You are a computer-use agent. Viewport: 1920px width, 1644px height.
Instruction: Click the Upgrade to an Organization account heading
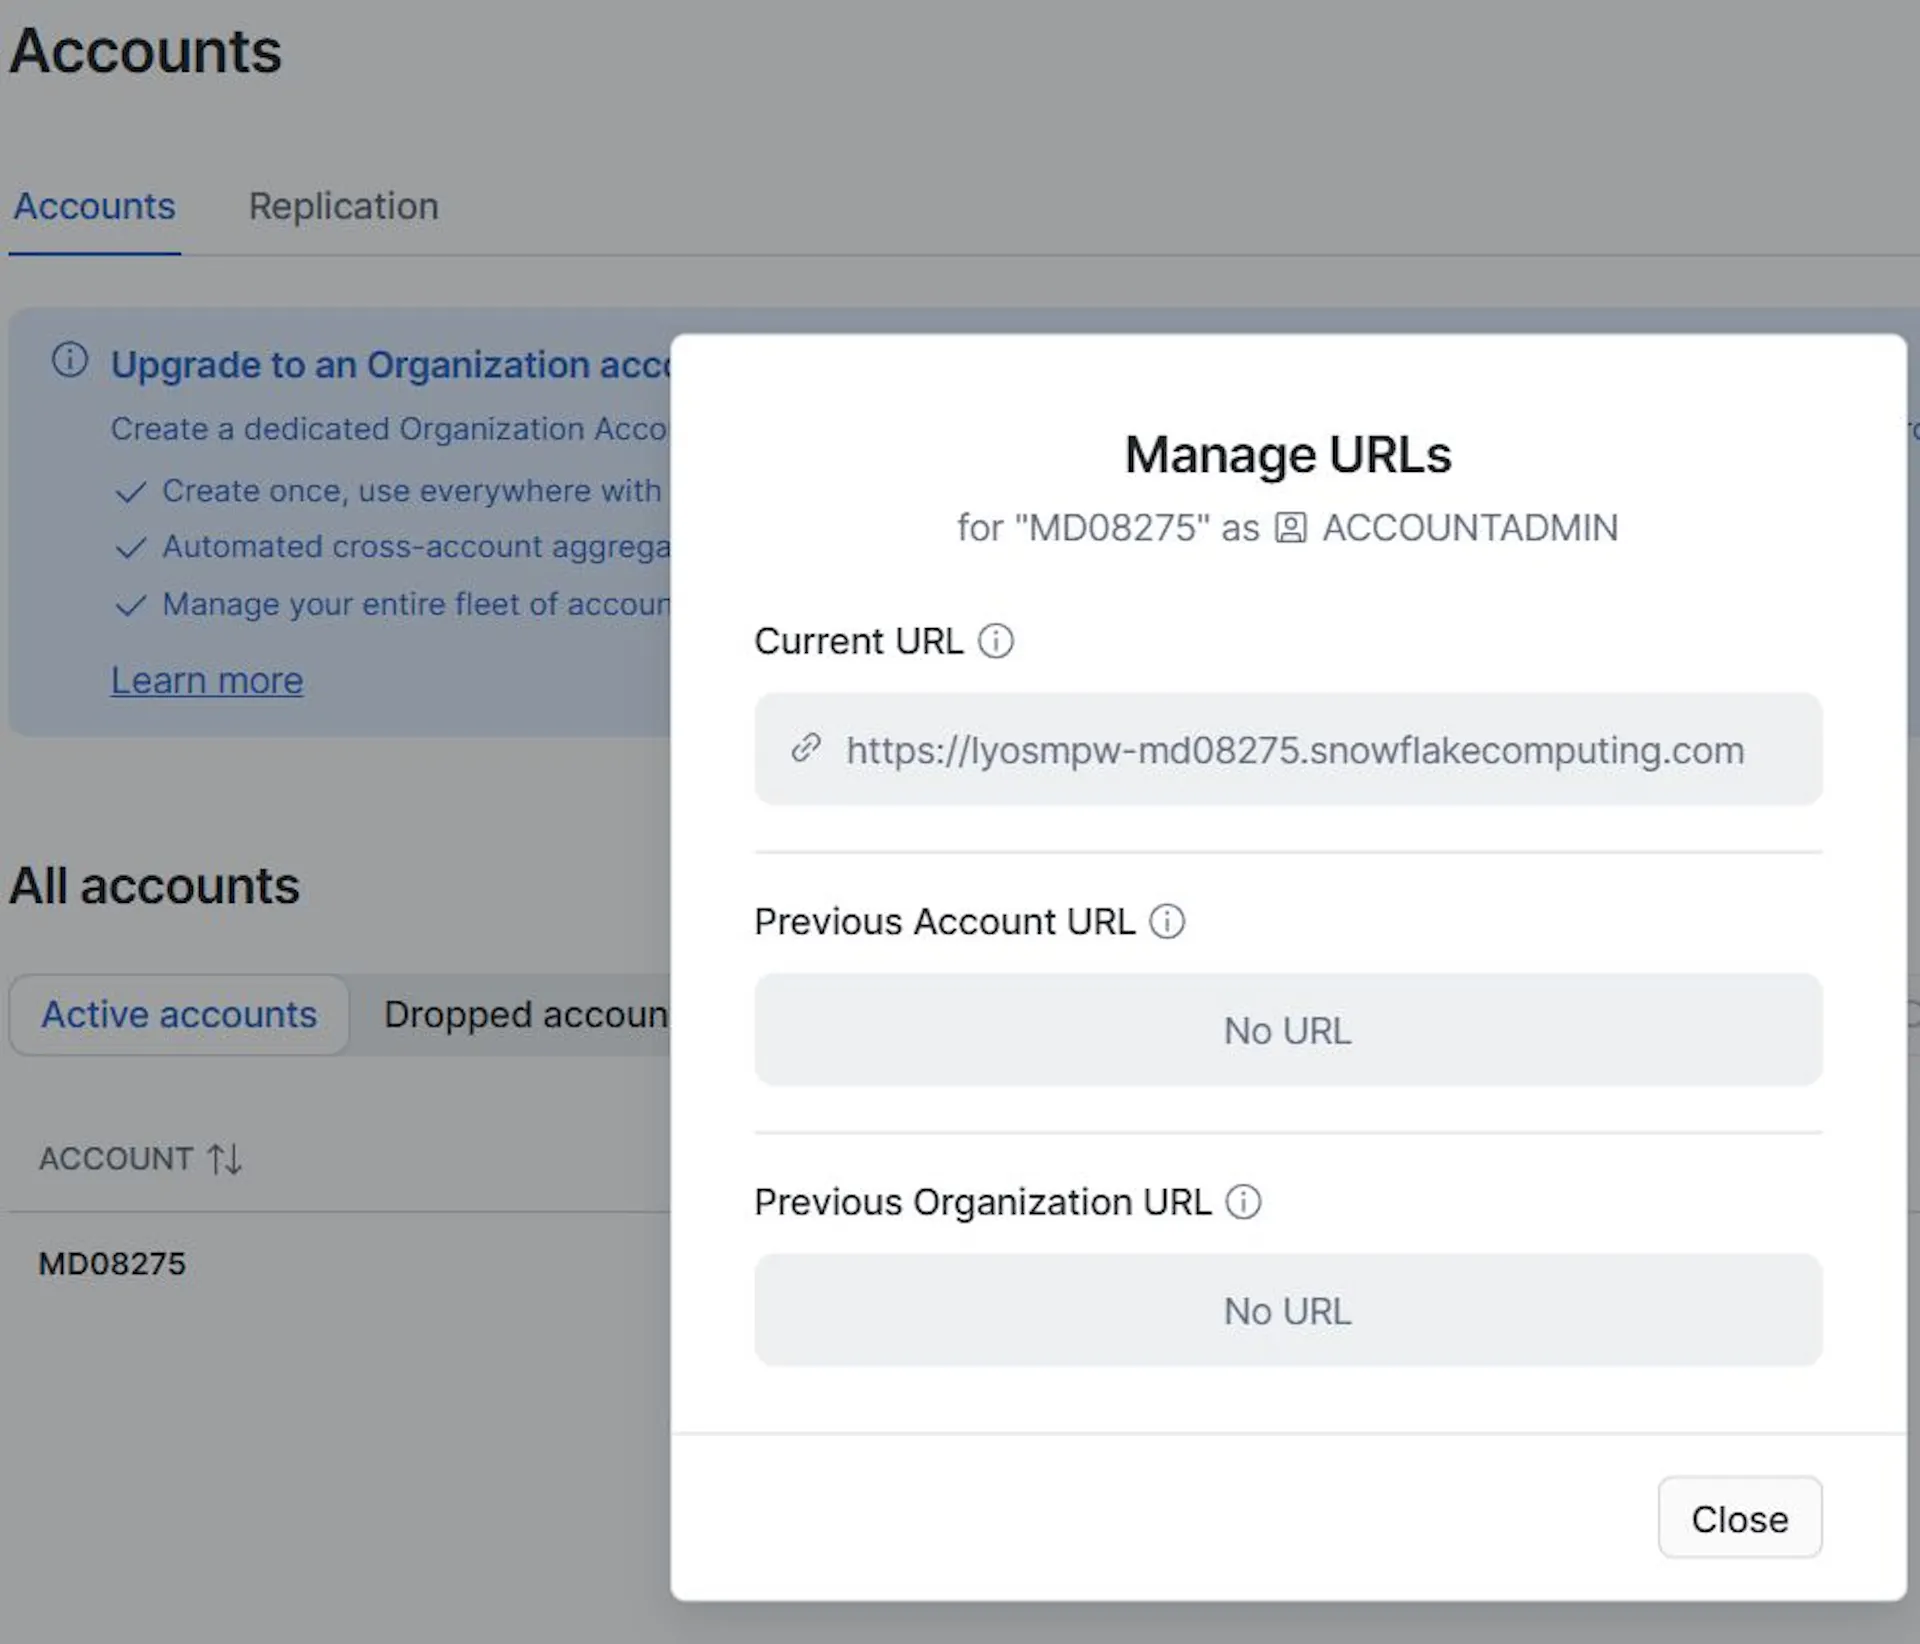[x=390, y=365]
